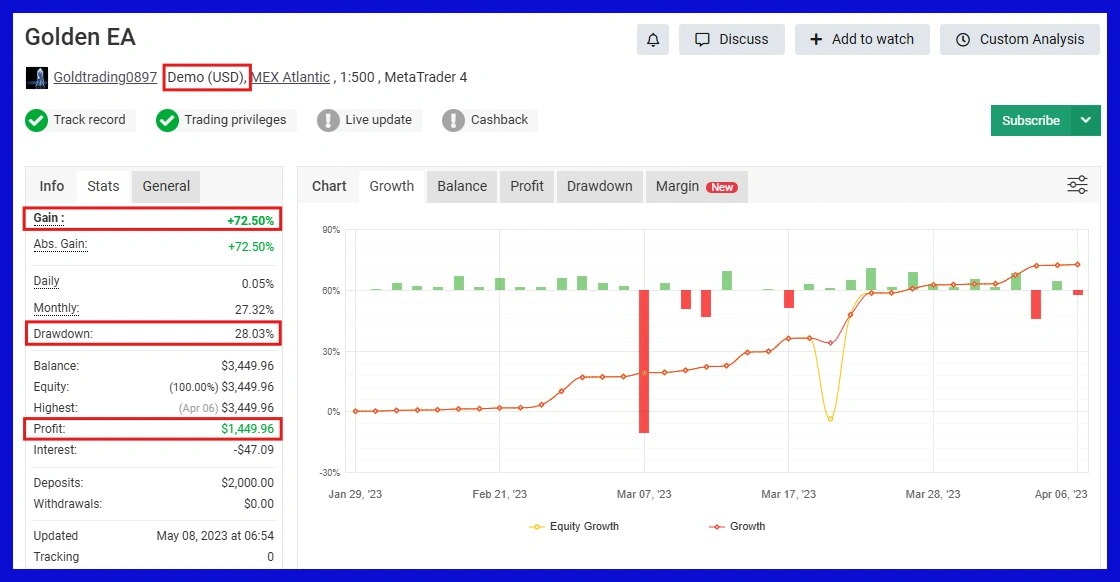This screenshot has height=582, width=1120.
Task: Click the Cashback warning icon
Action: (x=454, y=121)
